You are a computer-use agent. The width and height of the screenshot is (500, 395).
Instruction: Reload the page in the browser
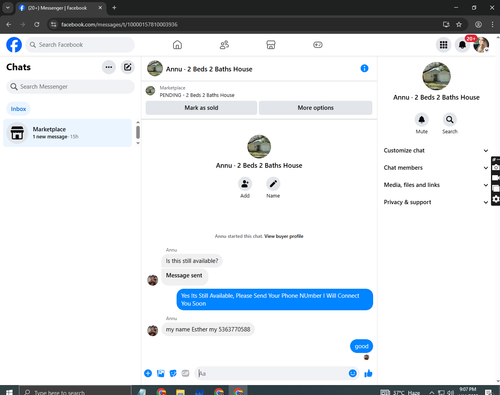(37, 24)
